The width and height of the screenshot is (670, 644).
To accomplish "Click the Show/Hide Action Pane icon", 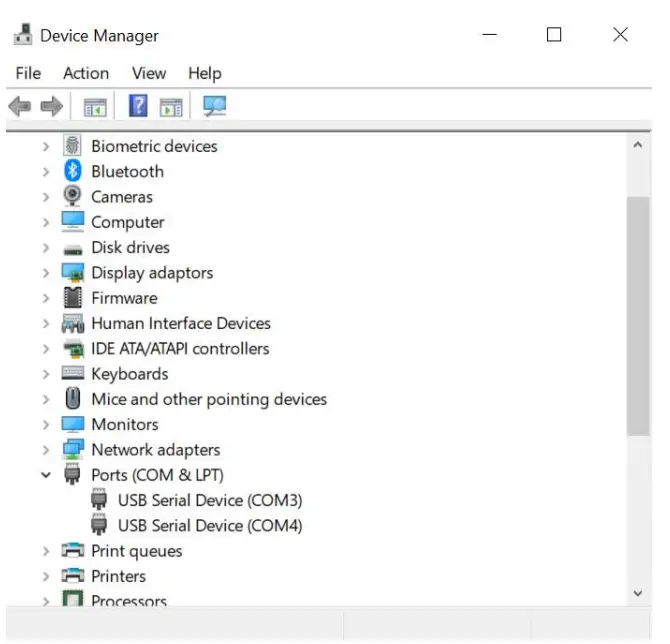I will click(171, 105).
